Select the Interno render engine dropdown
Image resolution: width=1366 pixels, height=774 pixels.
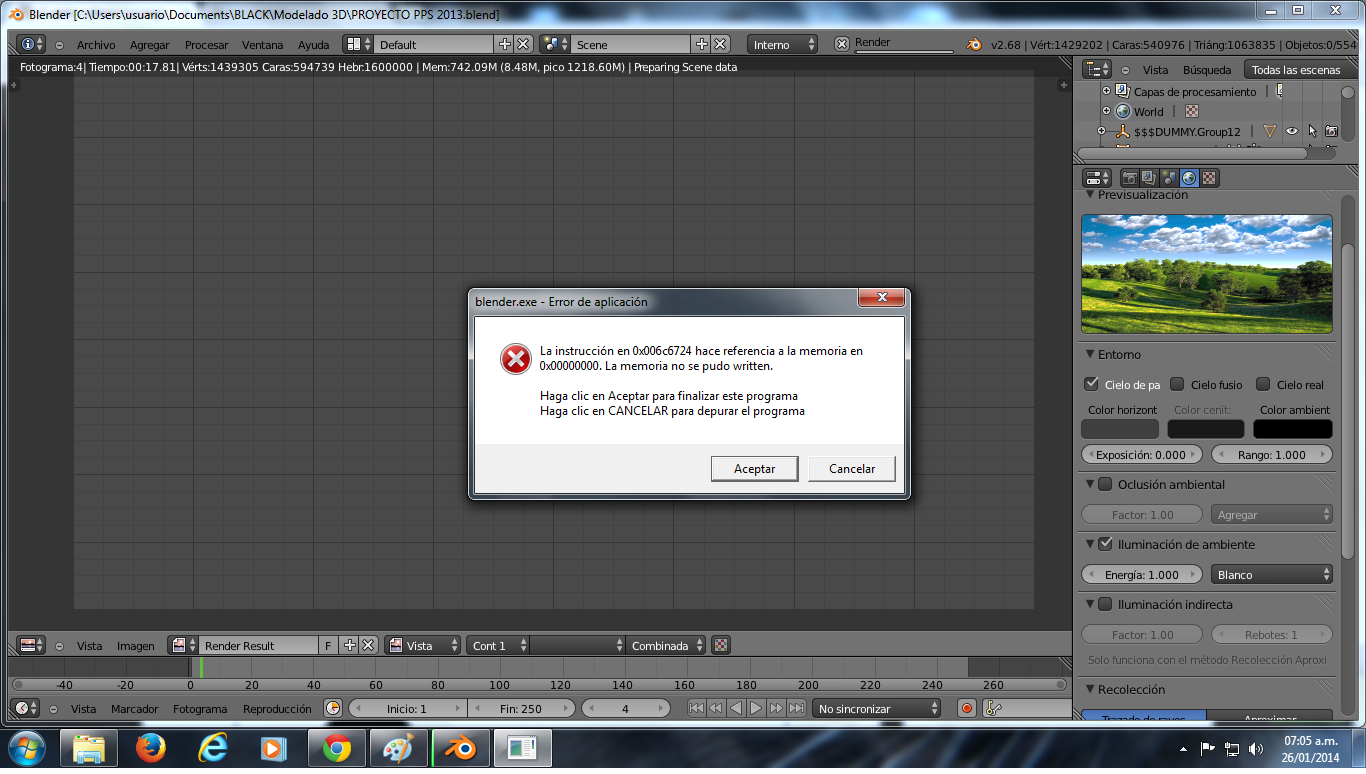click(x=783, y=44)
